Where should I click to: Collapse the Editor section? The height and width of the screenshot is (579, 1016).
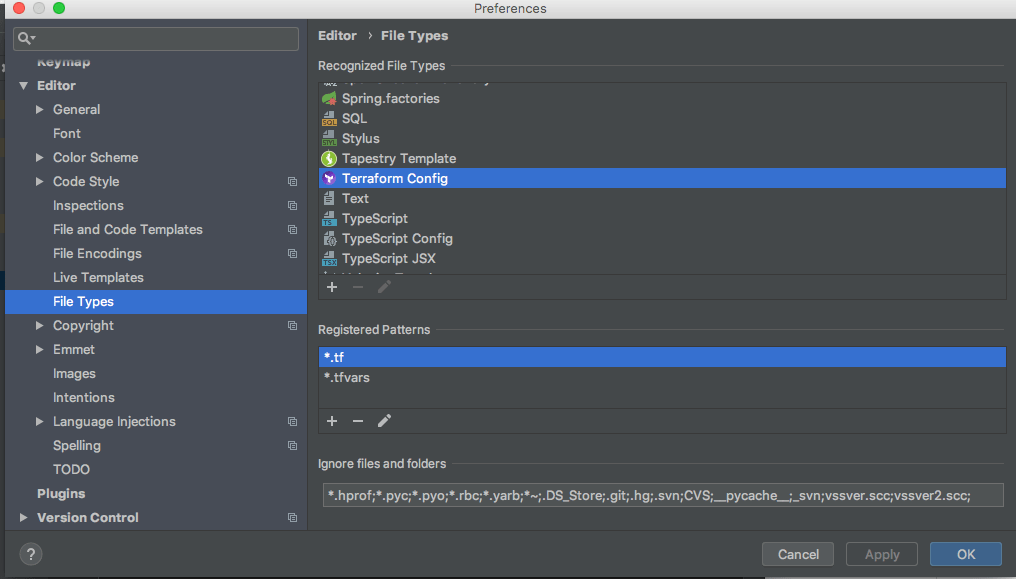24,85
